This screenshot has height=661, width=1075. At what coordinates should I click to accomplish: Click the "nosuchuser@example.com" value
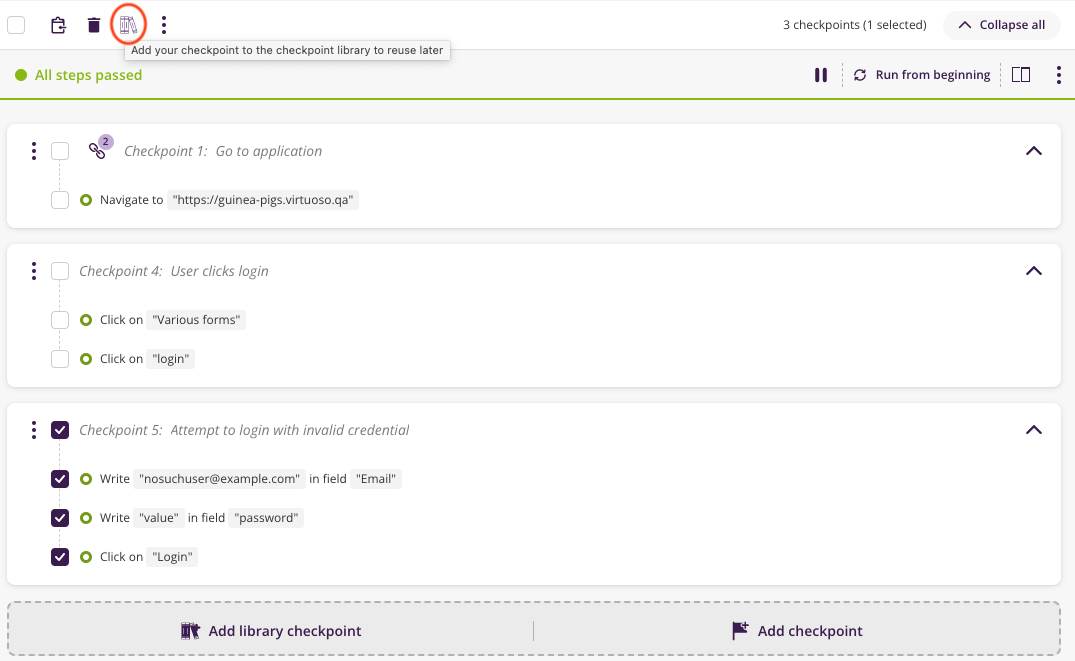pyautogui.click(x=219, y=479)
